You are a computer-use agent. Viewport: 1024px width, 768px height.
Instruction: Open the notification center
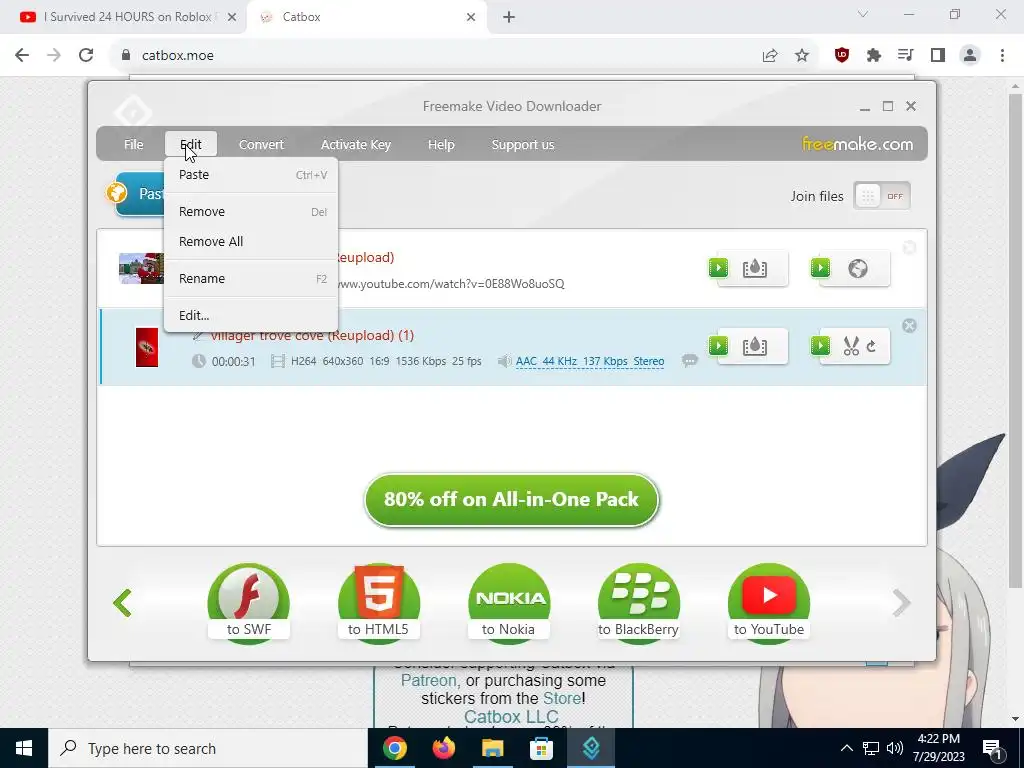click(x=992, y=748)
